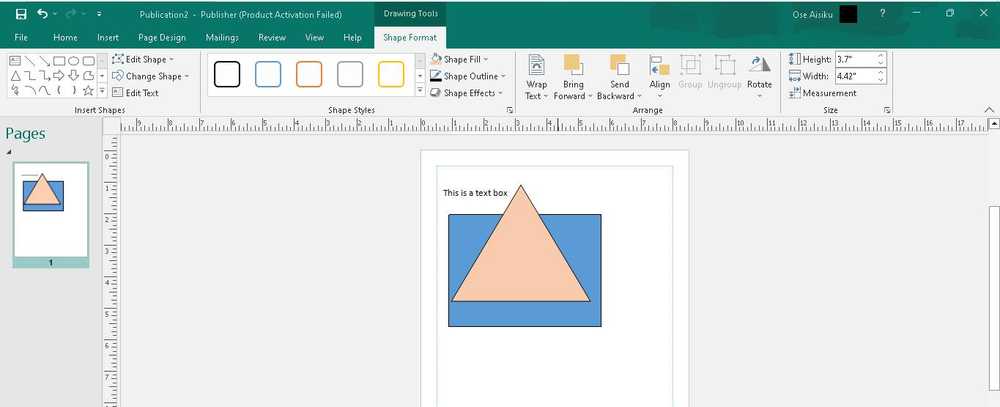Apply the orange outline shape style
This screenshot has width=1000, height=407.
point(309,74)
